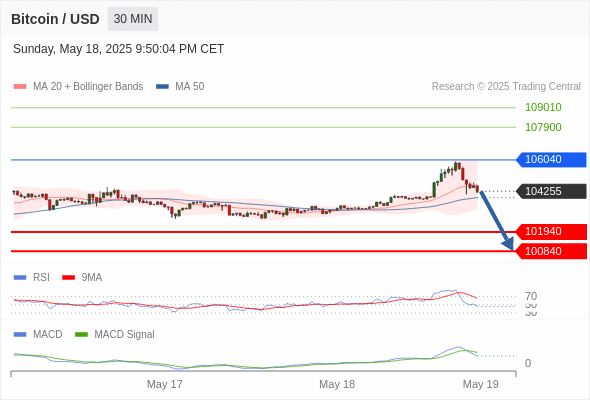Click the 30 MIN timeframe badge
The width and height of the screenshot is (590, 400).
(x=133, y=19)
